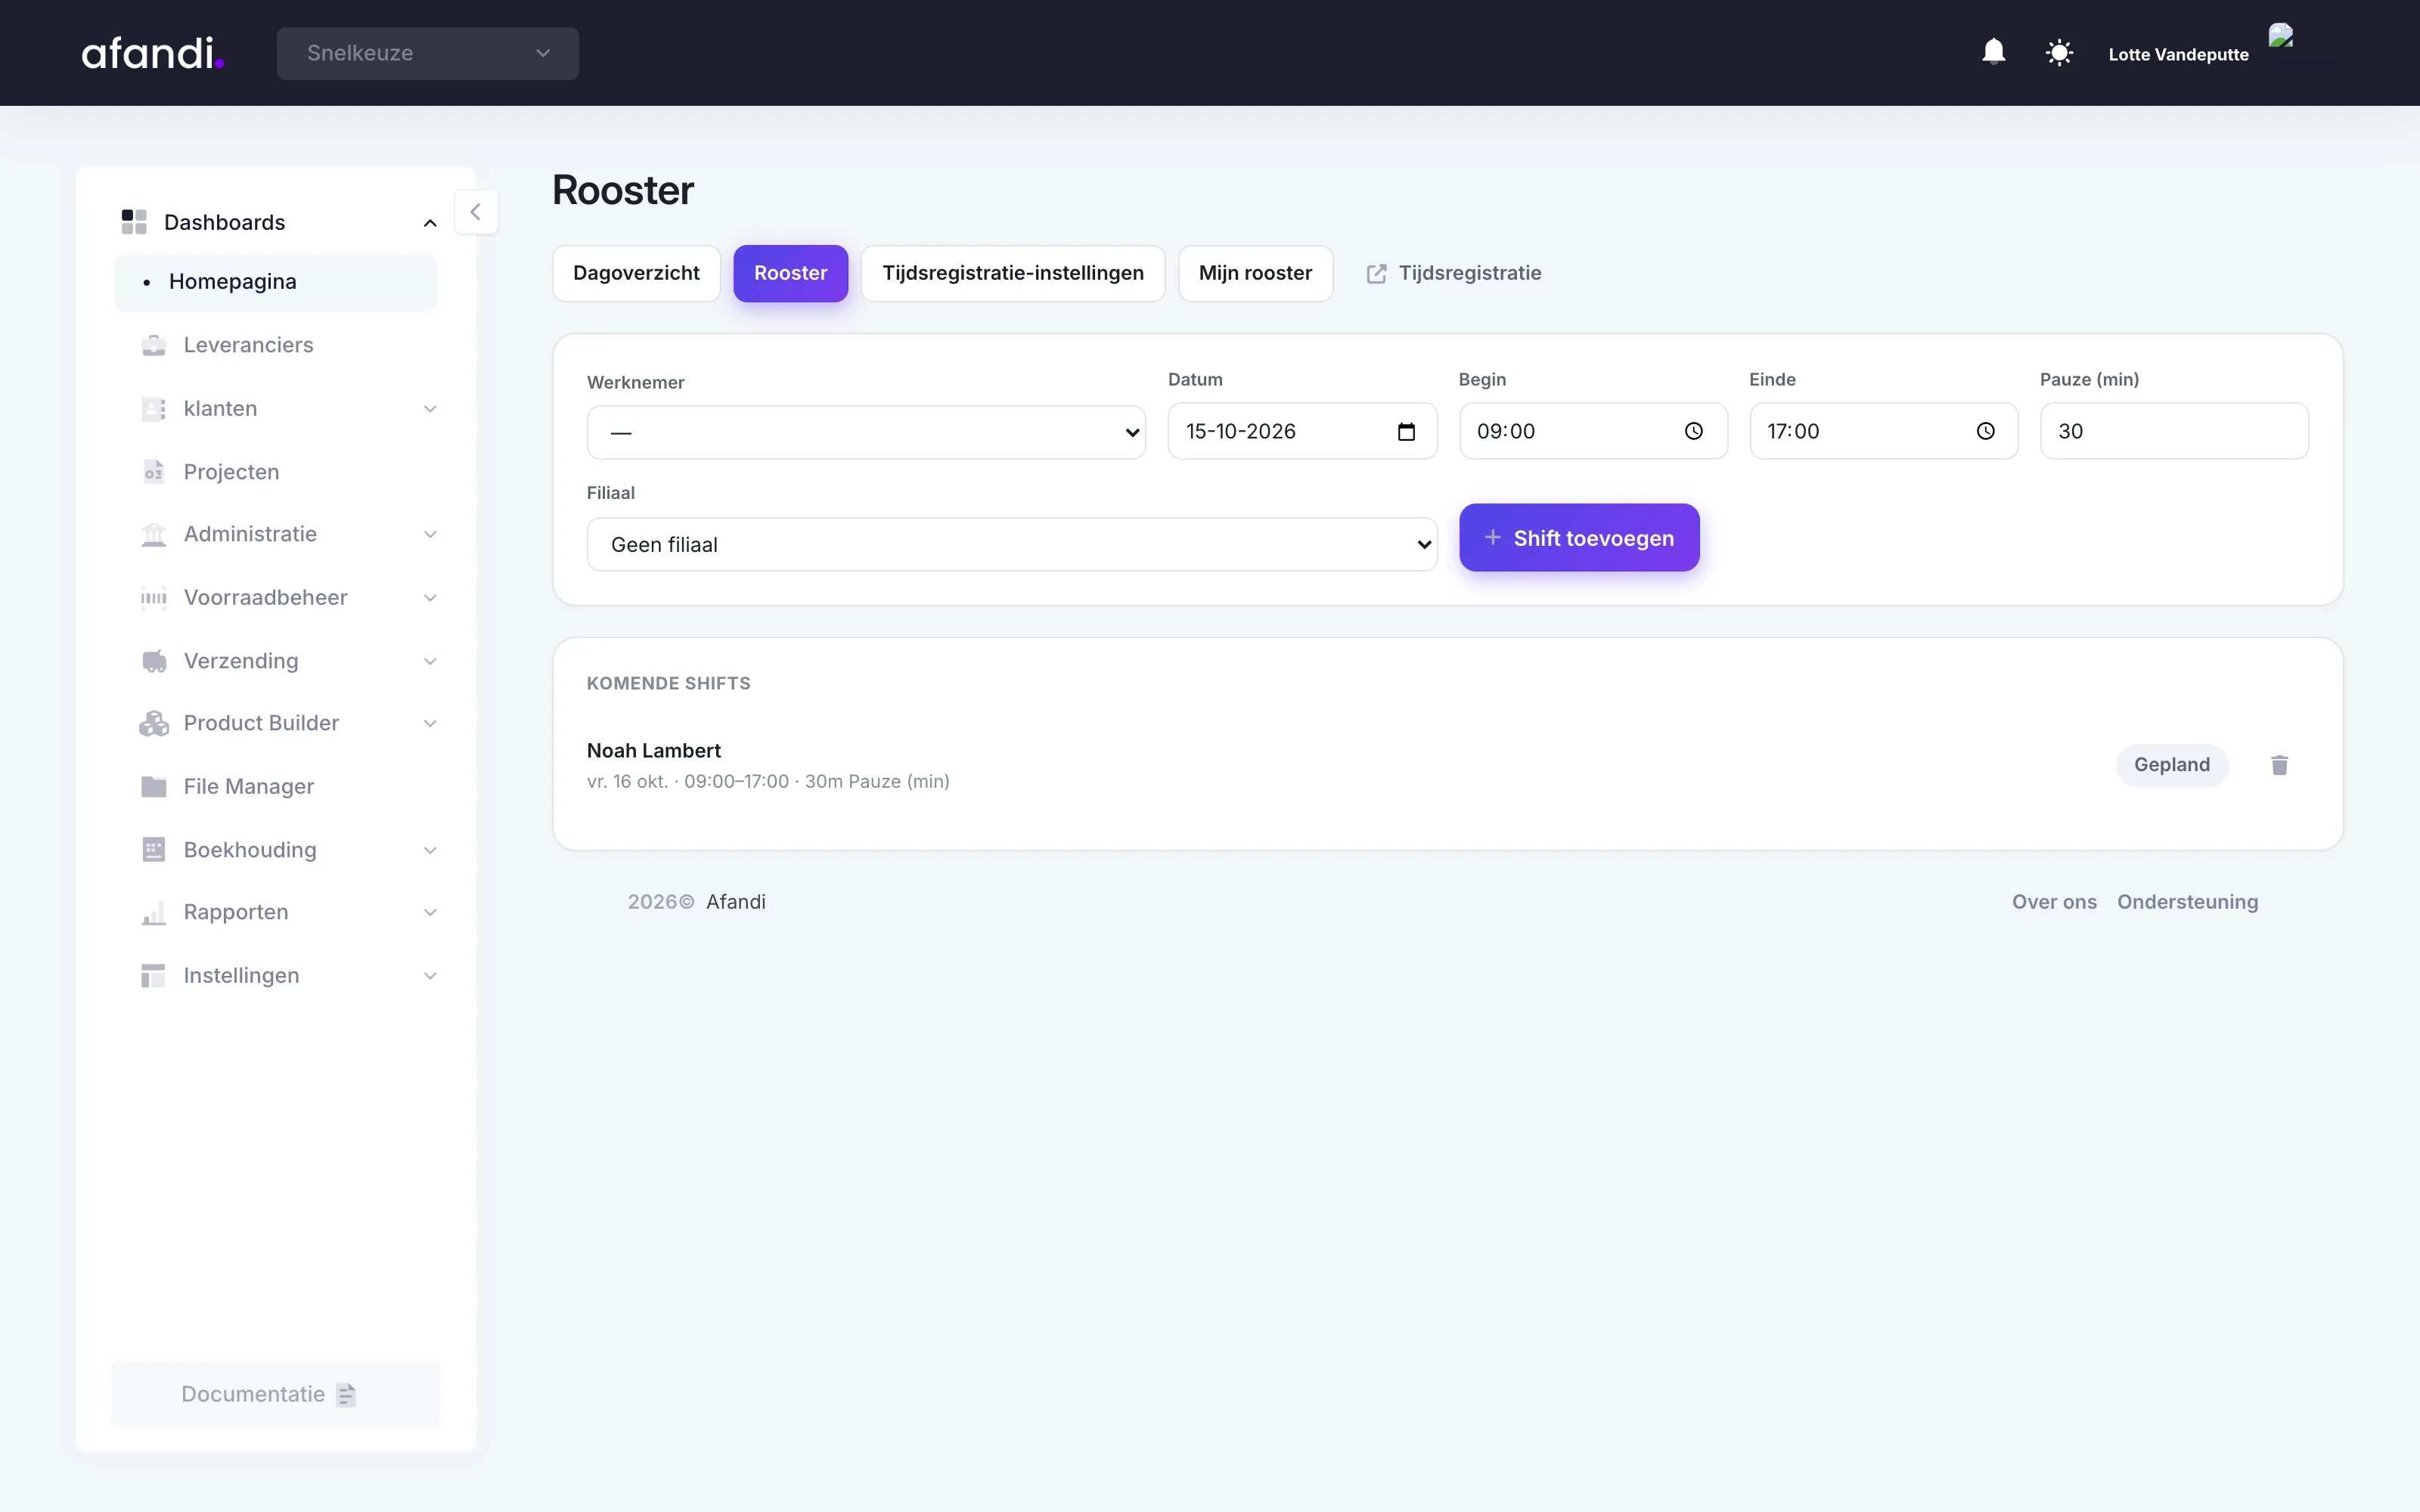Select Homepagina in the sidebar

[276, 282]
